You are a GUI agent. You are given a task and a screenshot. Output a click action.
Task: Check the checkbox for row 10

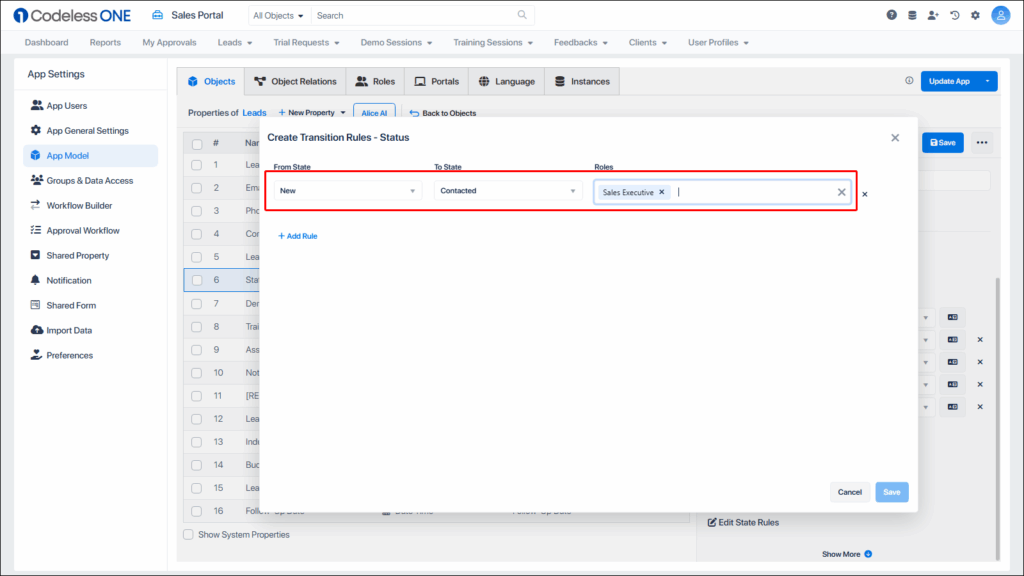pyautogui.click(x=197, y=372)
